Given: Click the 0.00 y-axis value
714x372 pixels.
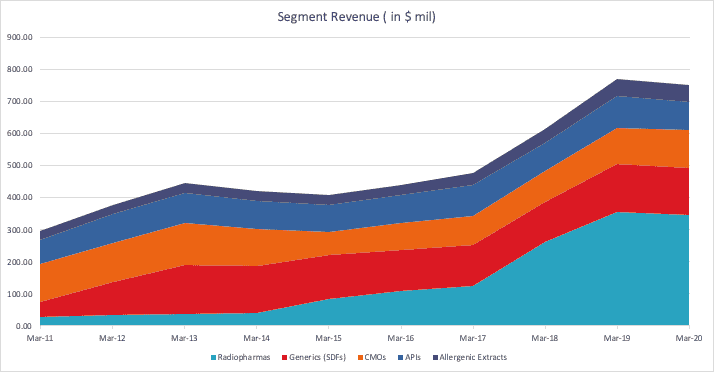Looking at the screenshot, I should click(23, 326).
